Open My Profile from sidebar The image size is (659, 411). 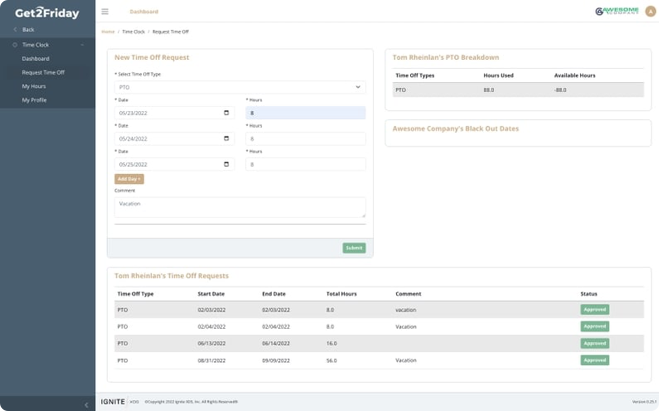[x=34, y=100]
